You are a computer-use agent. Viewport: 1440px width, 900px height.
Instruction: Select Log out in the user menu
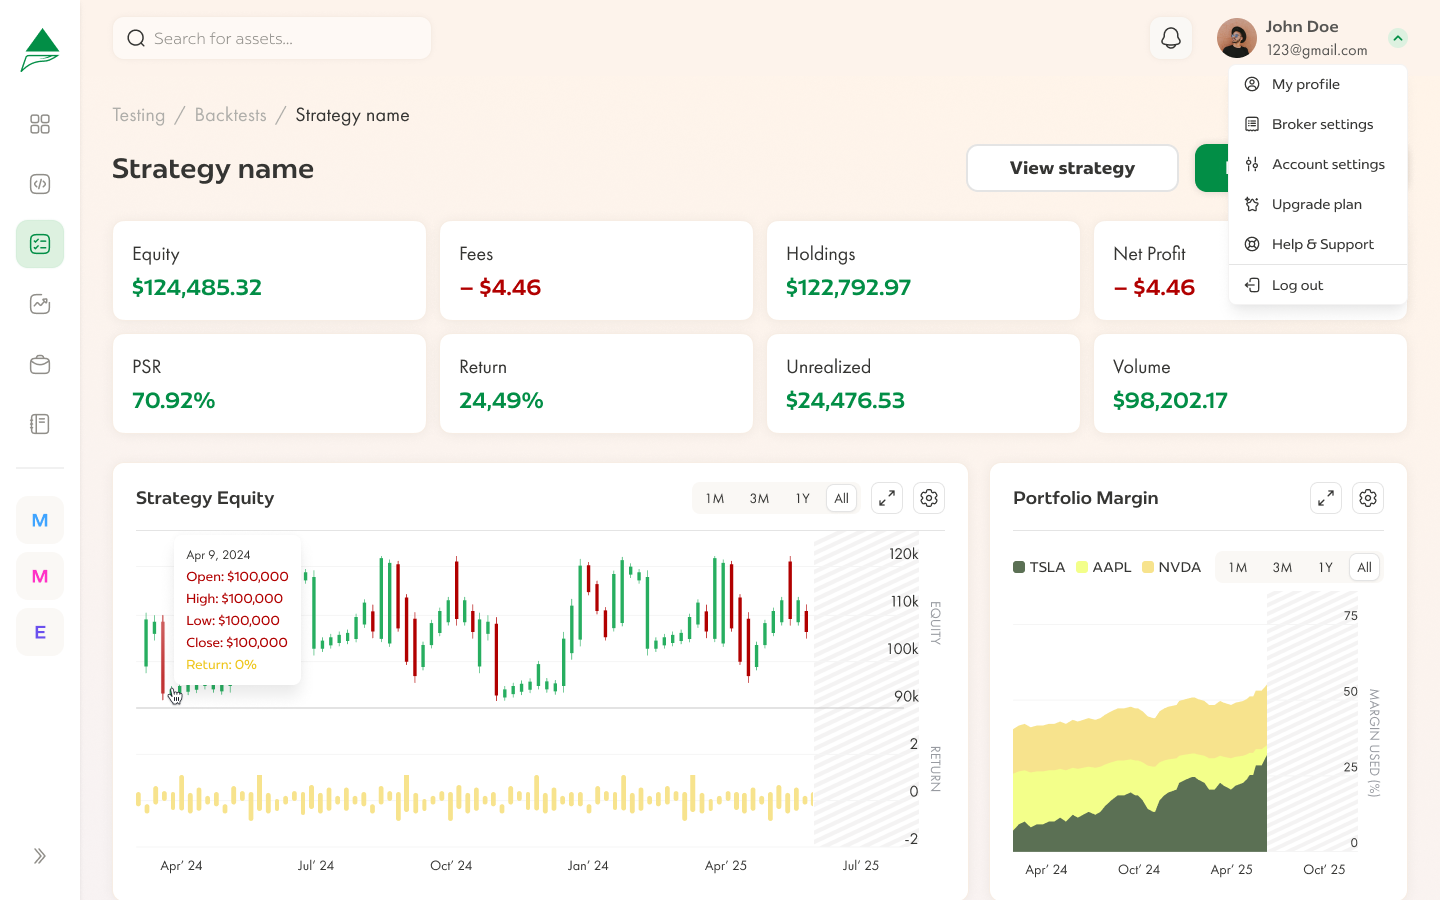[x=1297, y=285]
